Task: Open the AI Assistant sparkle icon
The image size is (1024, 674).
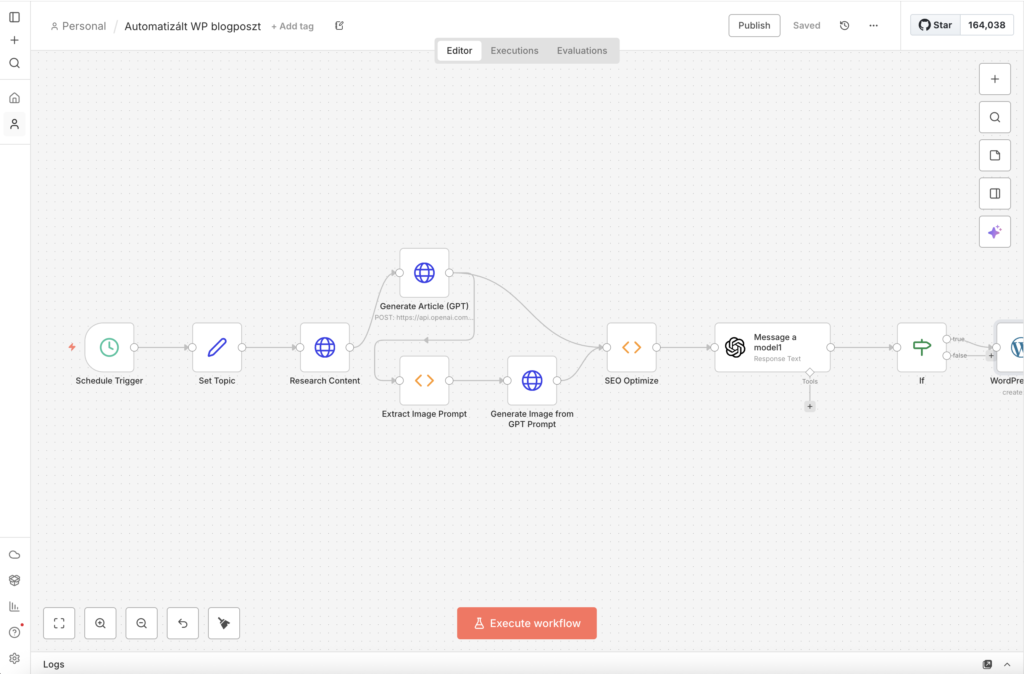Action: [994, 231]
